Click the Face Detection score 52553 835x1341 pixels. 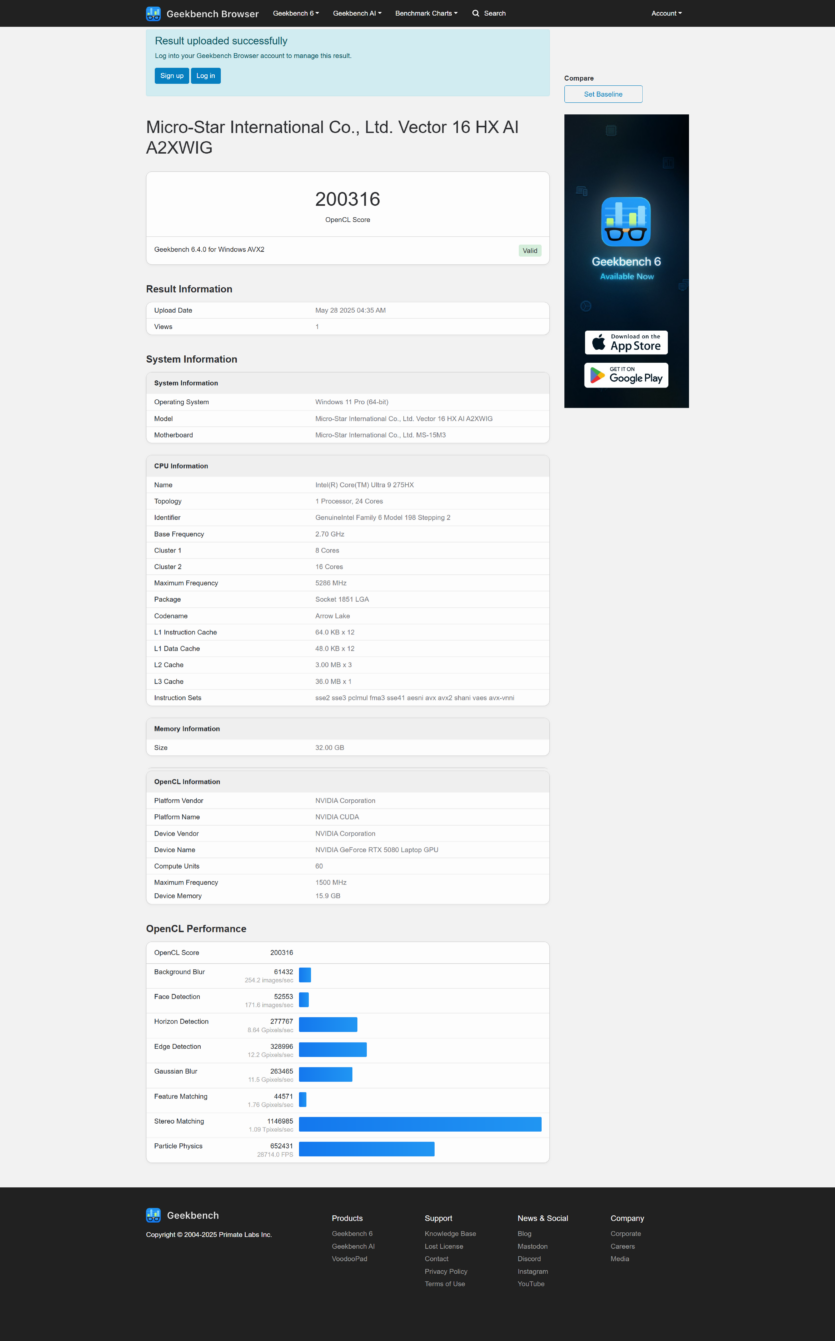283,996
